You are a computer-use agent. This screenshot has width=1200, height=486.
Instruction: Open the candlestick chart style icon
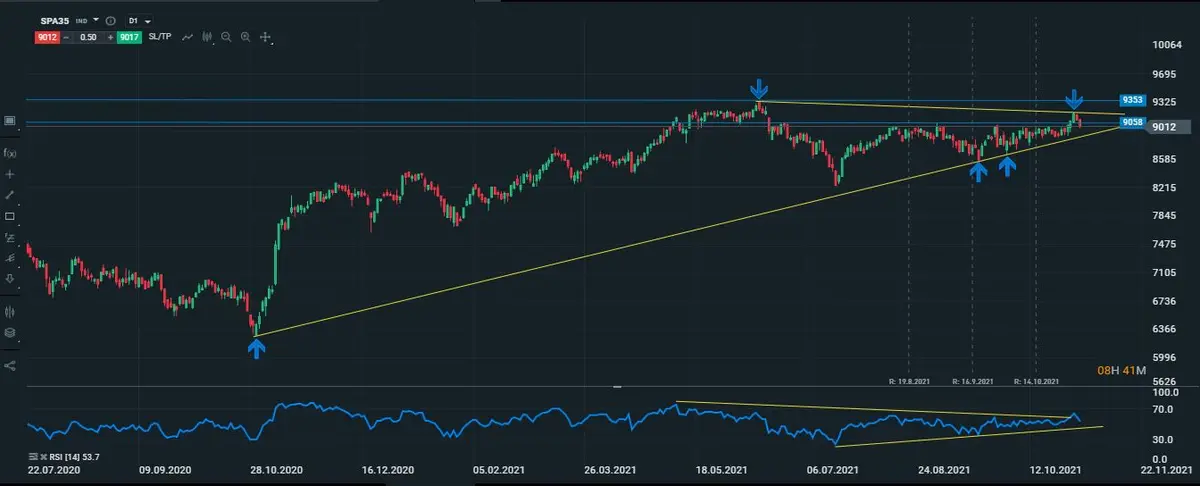(207, 37)
